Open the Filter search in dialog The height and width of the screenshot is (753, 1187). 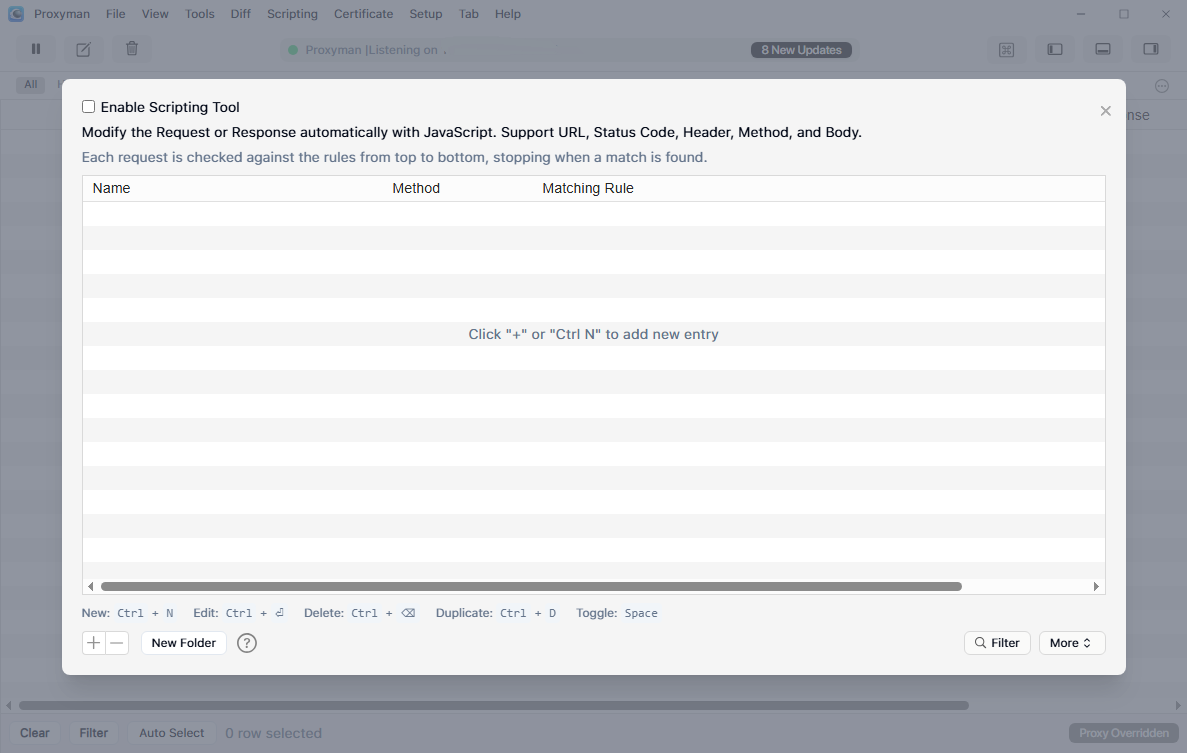coord(997,643)
